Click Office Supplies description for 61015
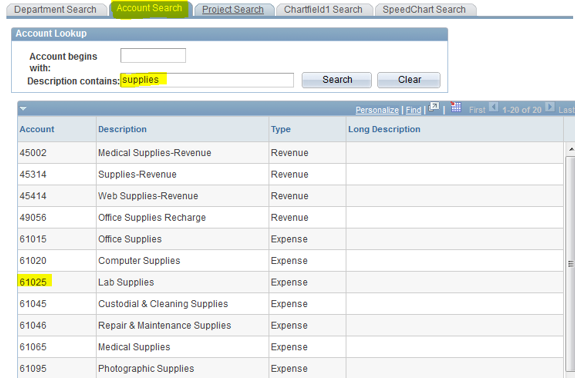The image size is (575, 385). coord(130,239)
